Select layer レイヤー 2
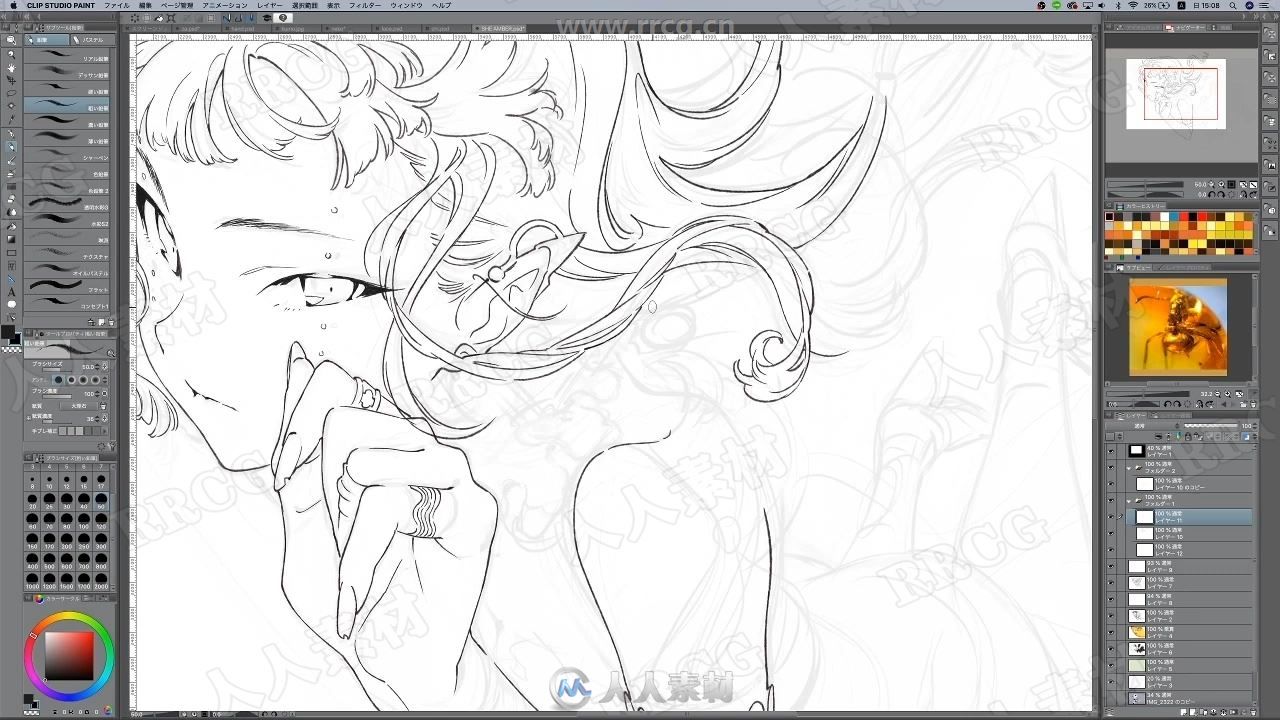 (1190, 616)
